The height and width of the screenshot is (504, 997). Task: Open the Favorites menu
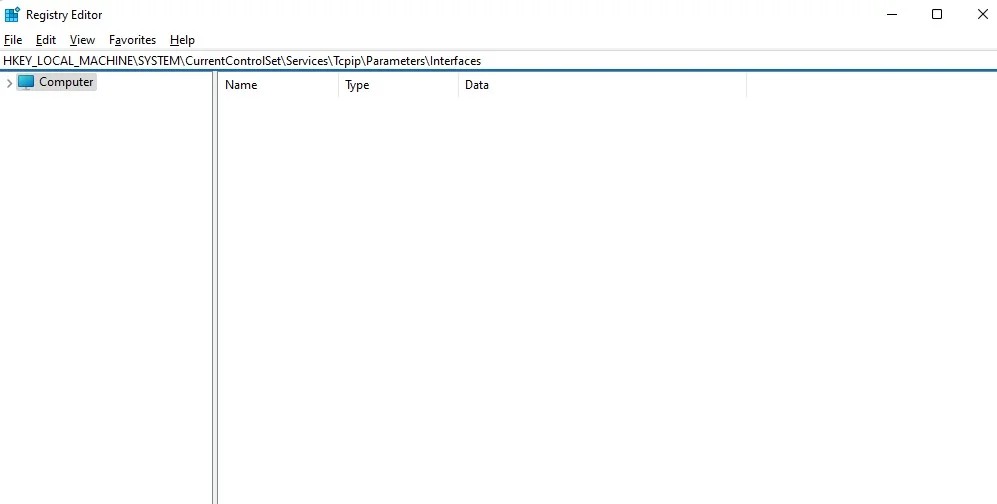tap(132, 40)
